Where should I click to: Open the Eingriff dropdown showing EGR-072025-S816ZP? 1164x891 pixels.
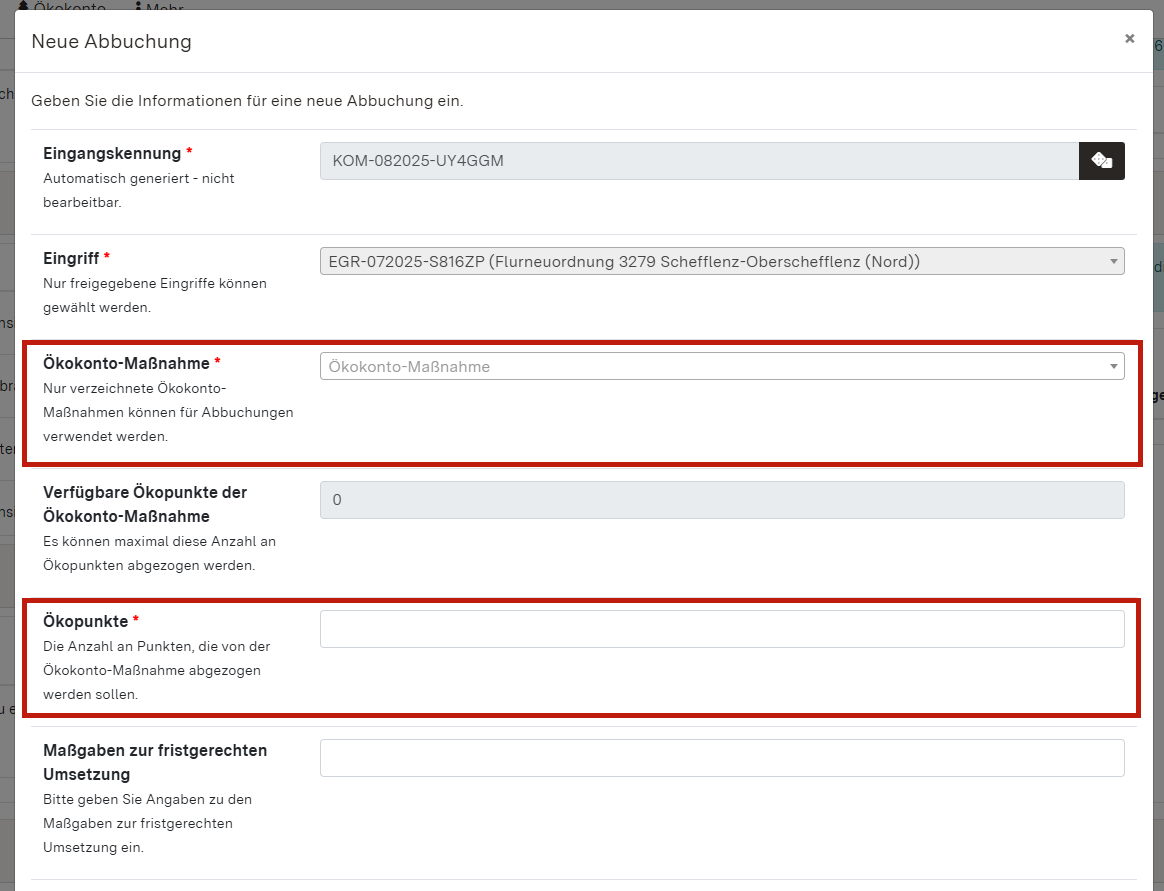pyautogui.click(x=721, y=261)
